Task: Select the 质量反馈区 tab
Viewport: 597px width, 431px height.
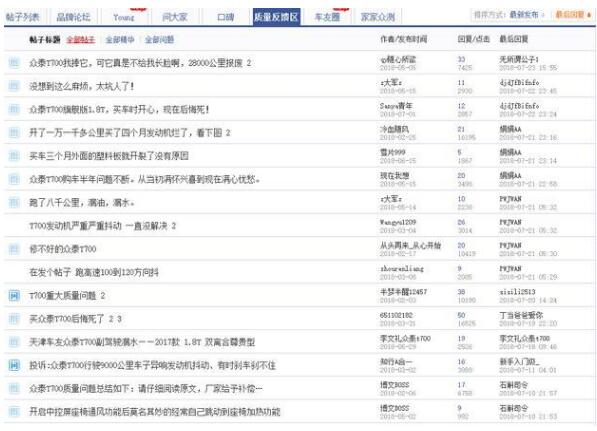Action: 276,17
